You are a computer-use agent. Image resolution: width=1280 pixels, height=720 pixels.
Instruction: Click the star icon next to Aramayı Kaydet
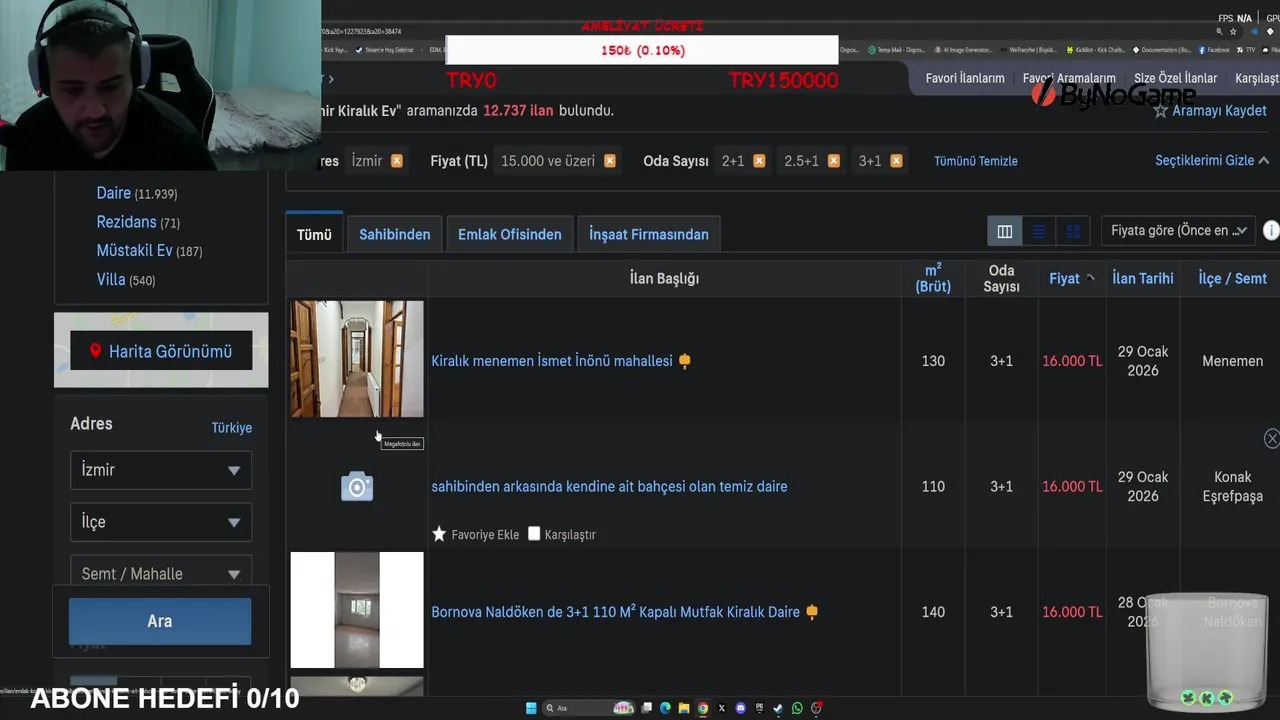click(1161, 111)
